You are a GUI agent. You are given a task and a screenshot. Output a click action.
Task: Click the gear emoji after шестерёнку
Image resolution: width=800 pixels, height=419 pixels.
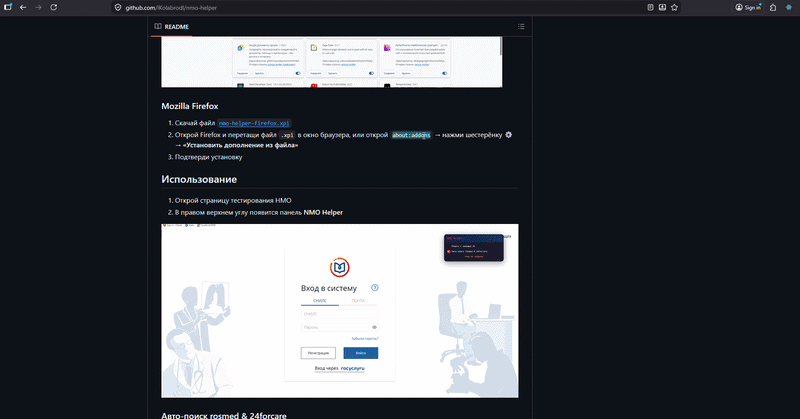point(508,135)
